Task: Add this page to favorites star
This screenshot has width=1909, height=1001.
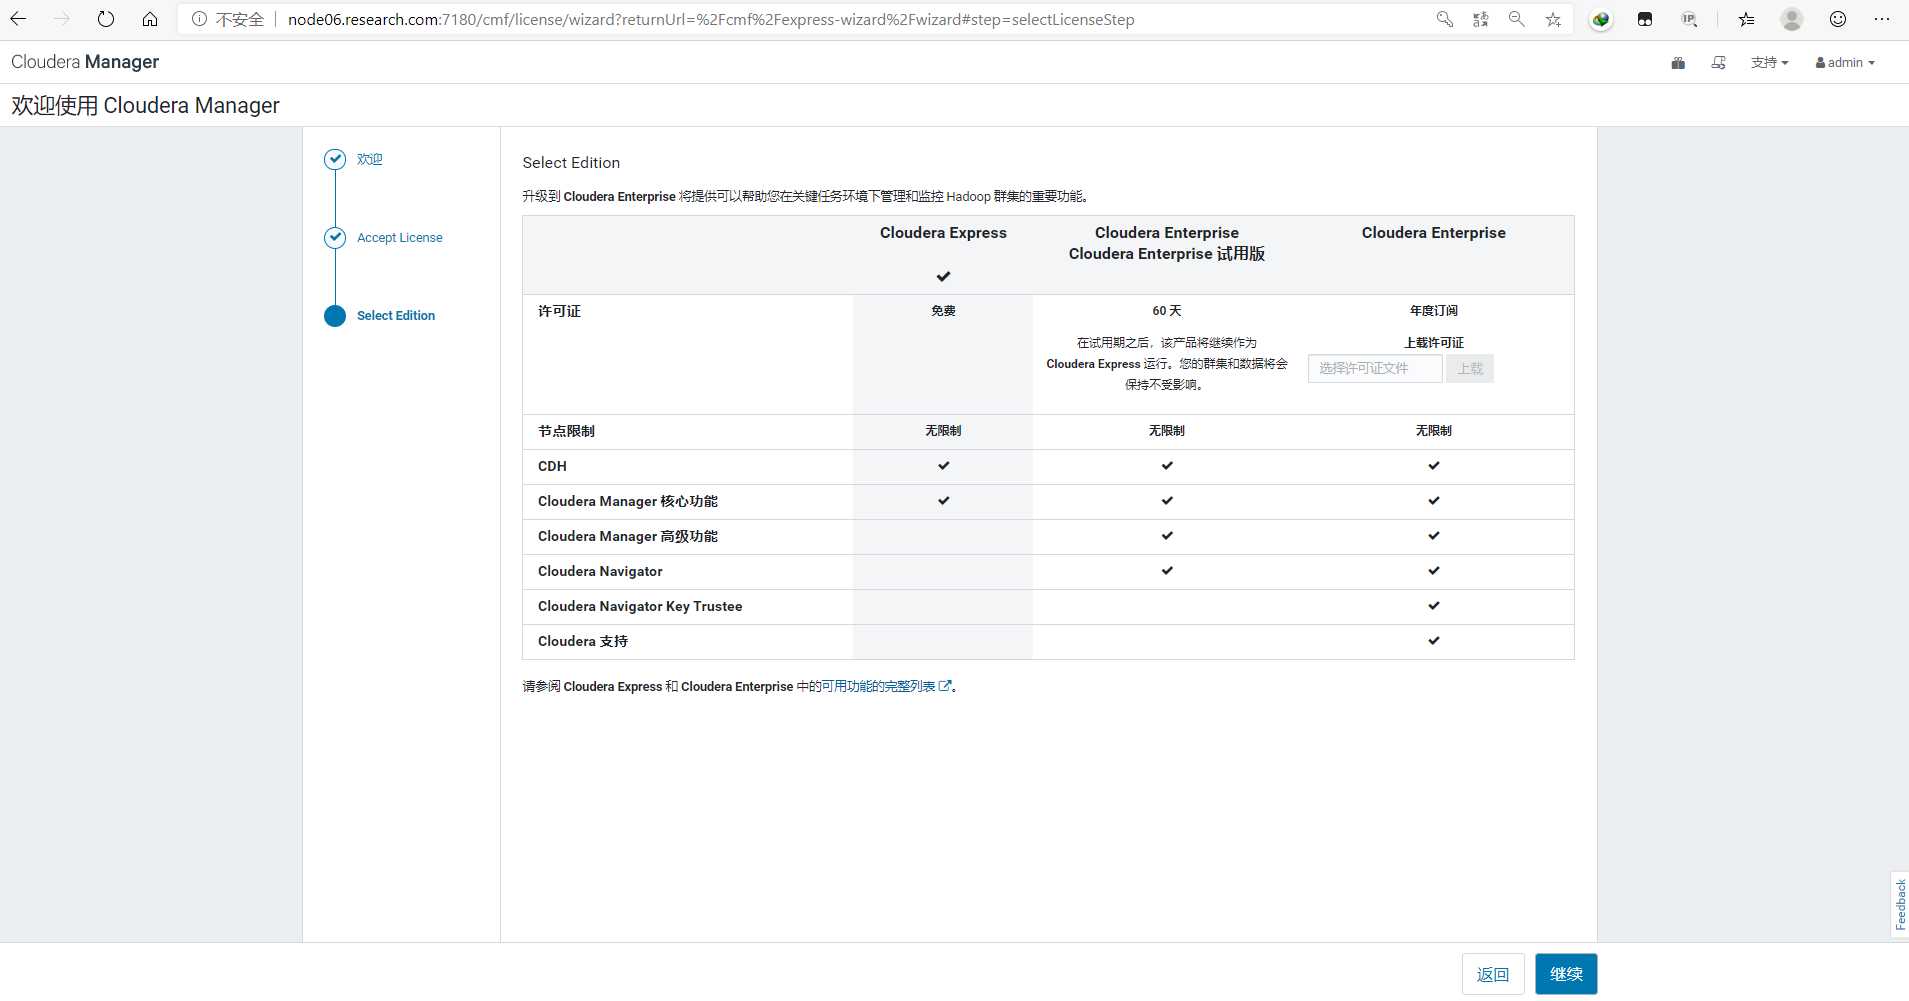Action: point(1553,19)
